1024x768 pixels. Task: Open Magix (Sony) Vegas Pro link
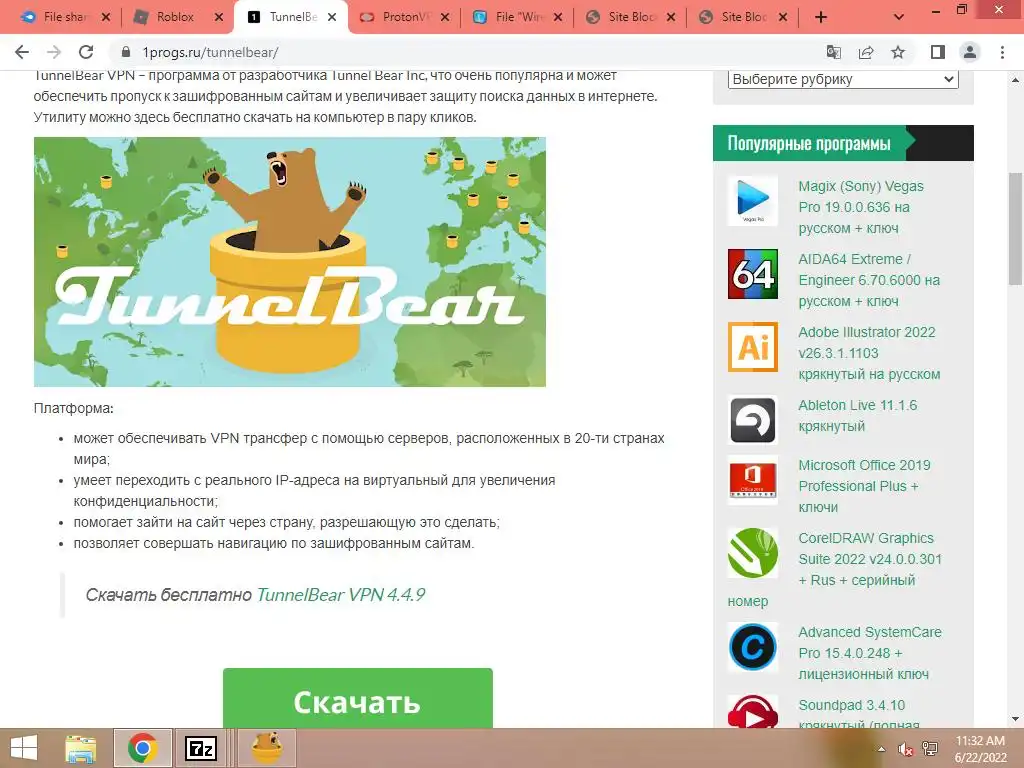click(861, 207)
